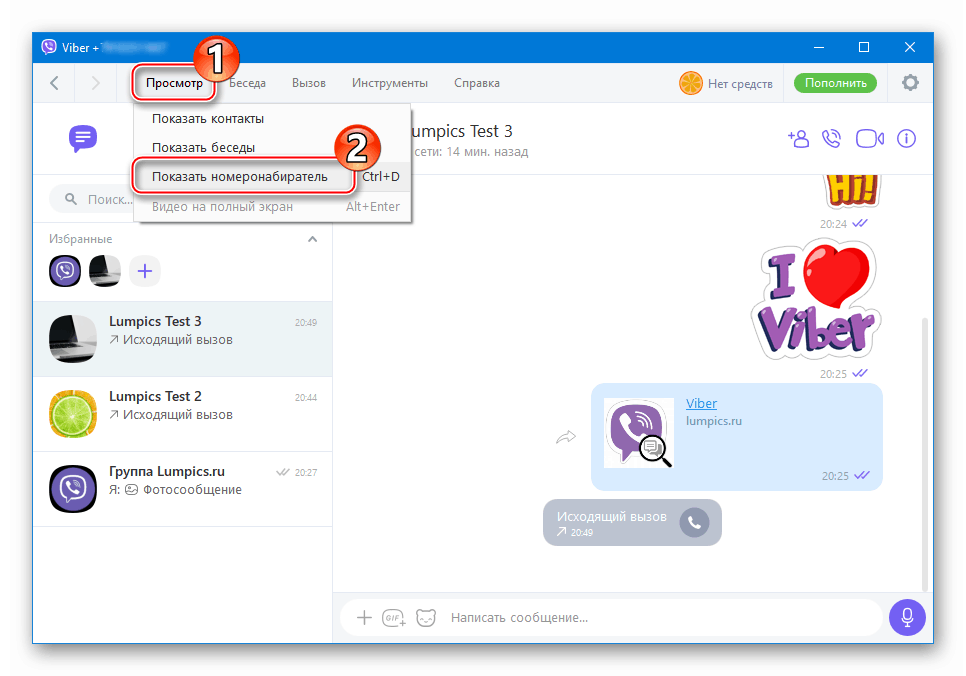Collapse the Избранные section
The height and width of the screenshot is (676, 966).
(312, 239)
